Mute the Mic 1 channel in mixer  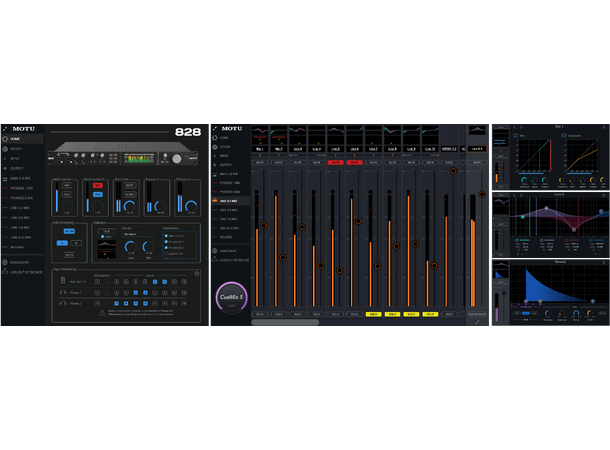tap(260, 162)
